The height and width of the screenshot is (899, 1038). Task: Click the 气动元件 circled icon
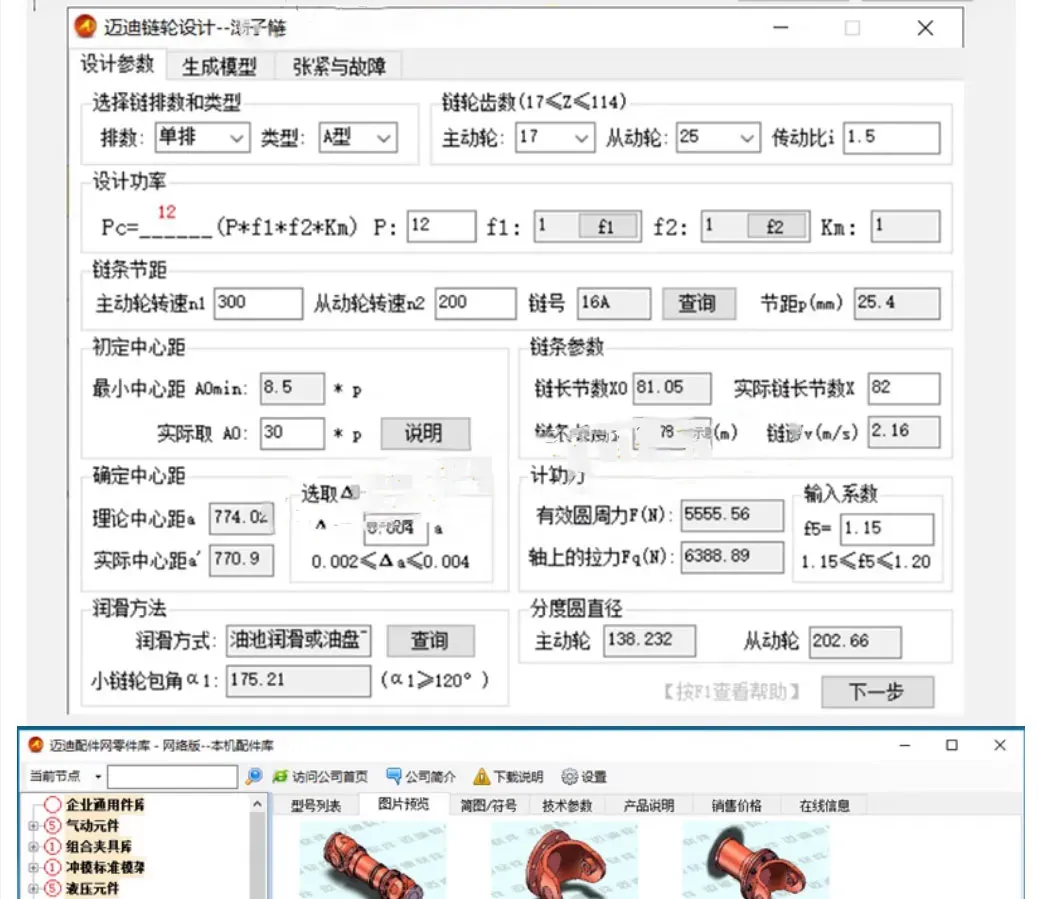click(52, 826)
